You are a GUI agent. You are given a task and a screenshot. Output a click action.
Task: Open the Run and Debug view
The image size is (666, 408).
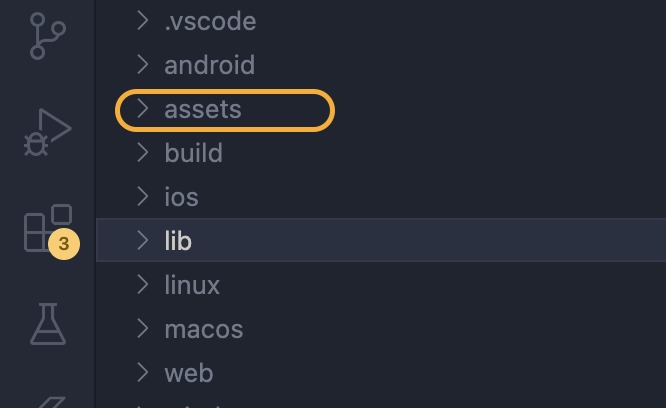(x=48, y=132)
